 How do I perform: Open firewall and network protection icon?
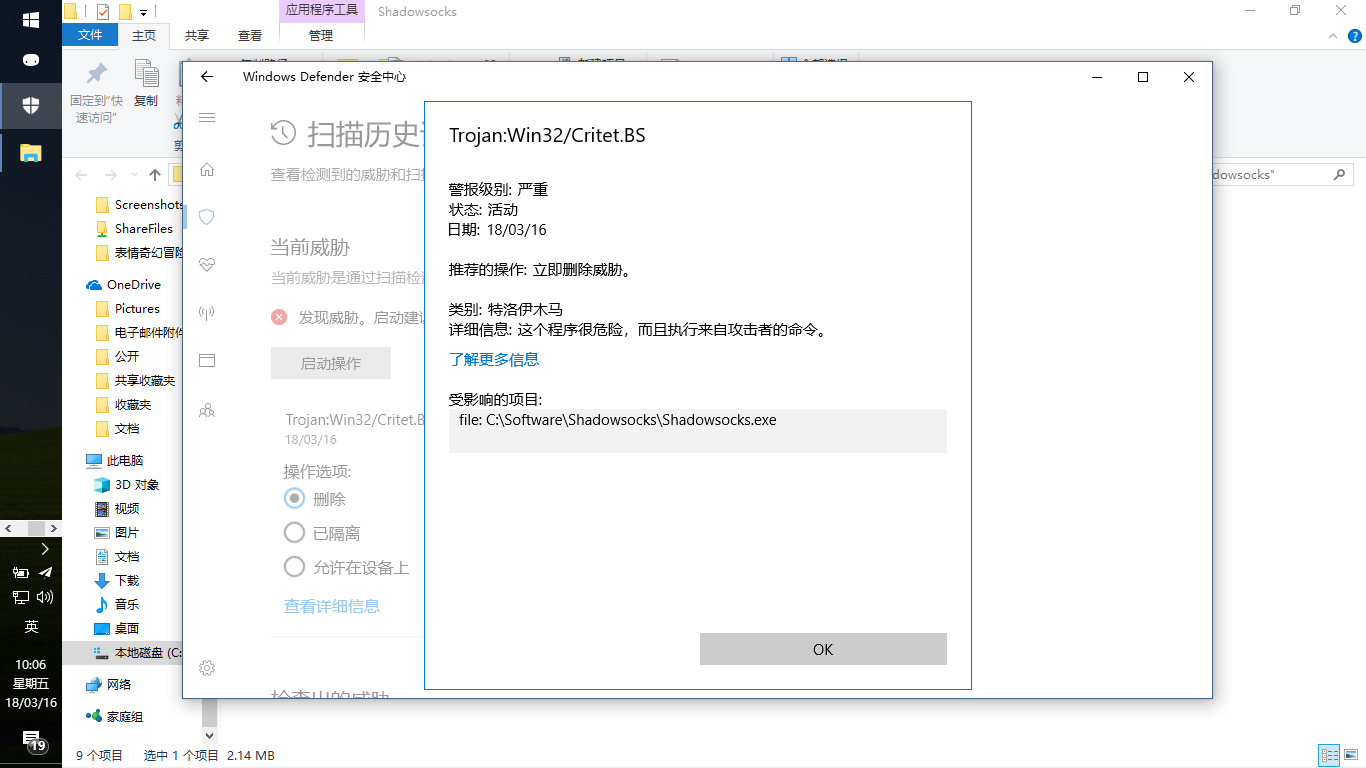tap(207, 312)
